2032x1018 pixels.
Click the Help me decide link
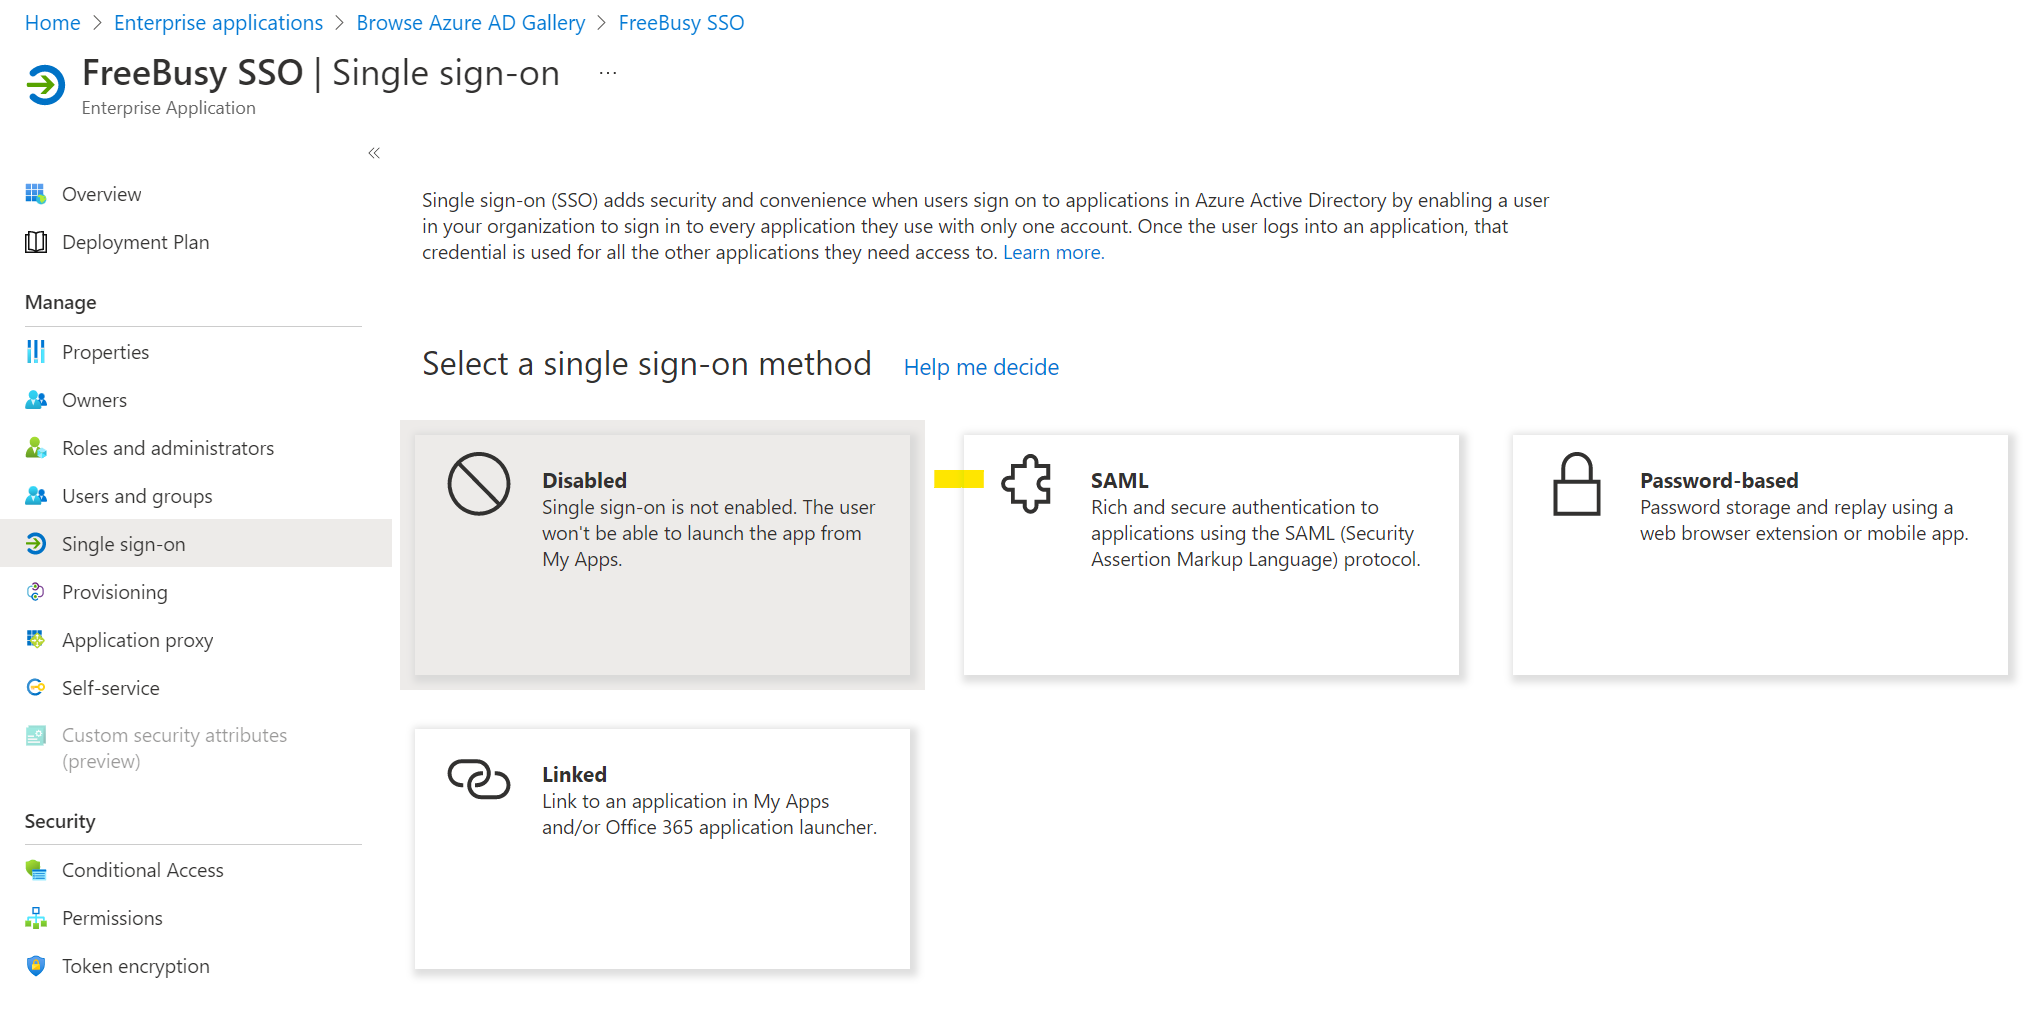pyautogui.click(x=981, y=367)
